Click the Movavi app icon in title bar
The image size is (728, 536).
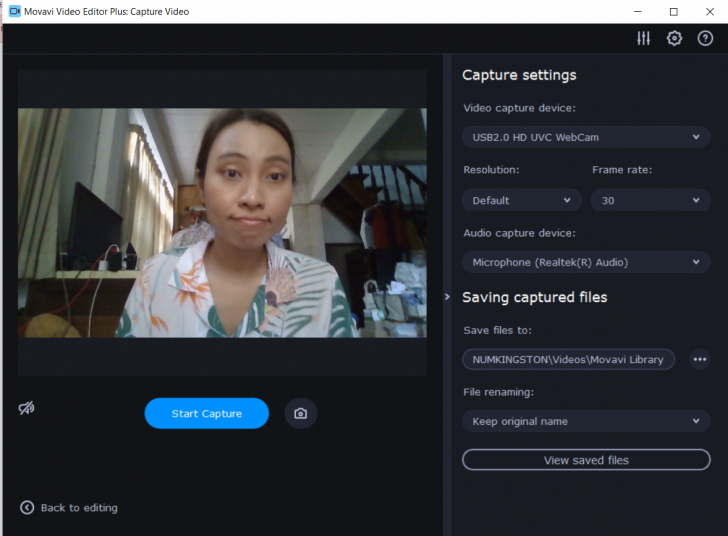coord(15,11)
